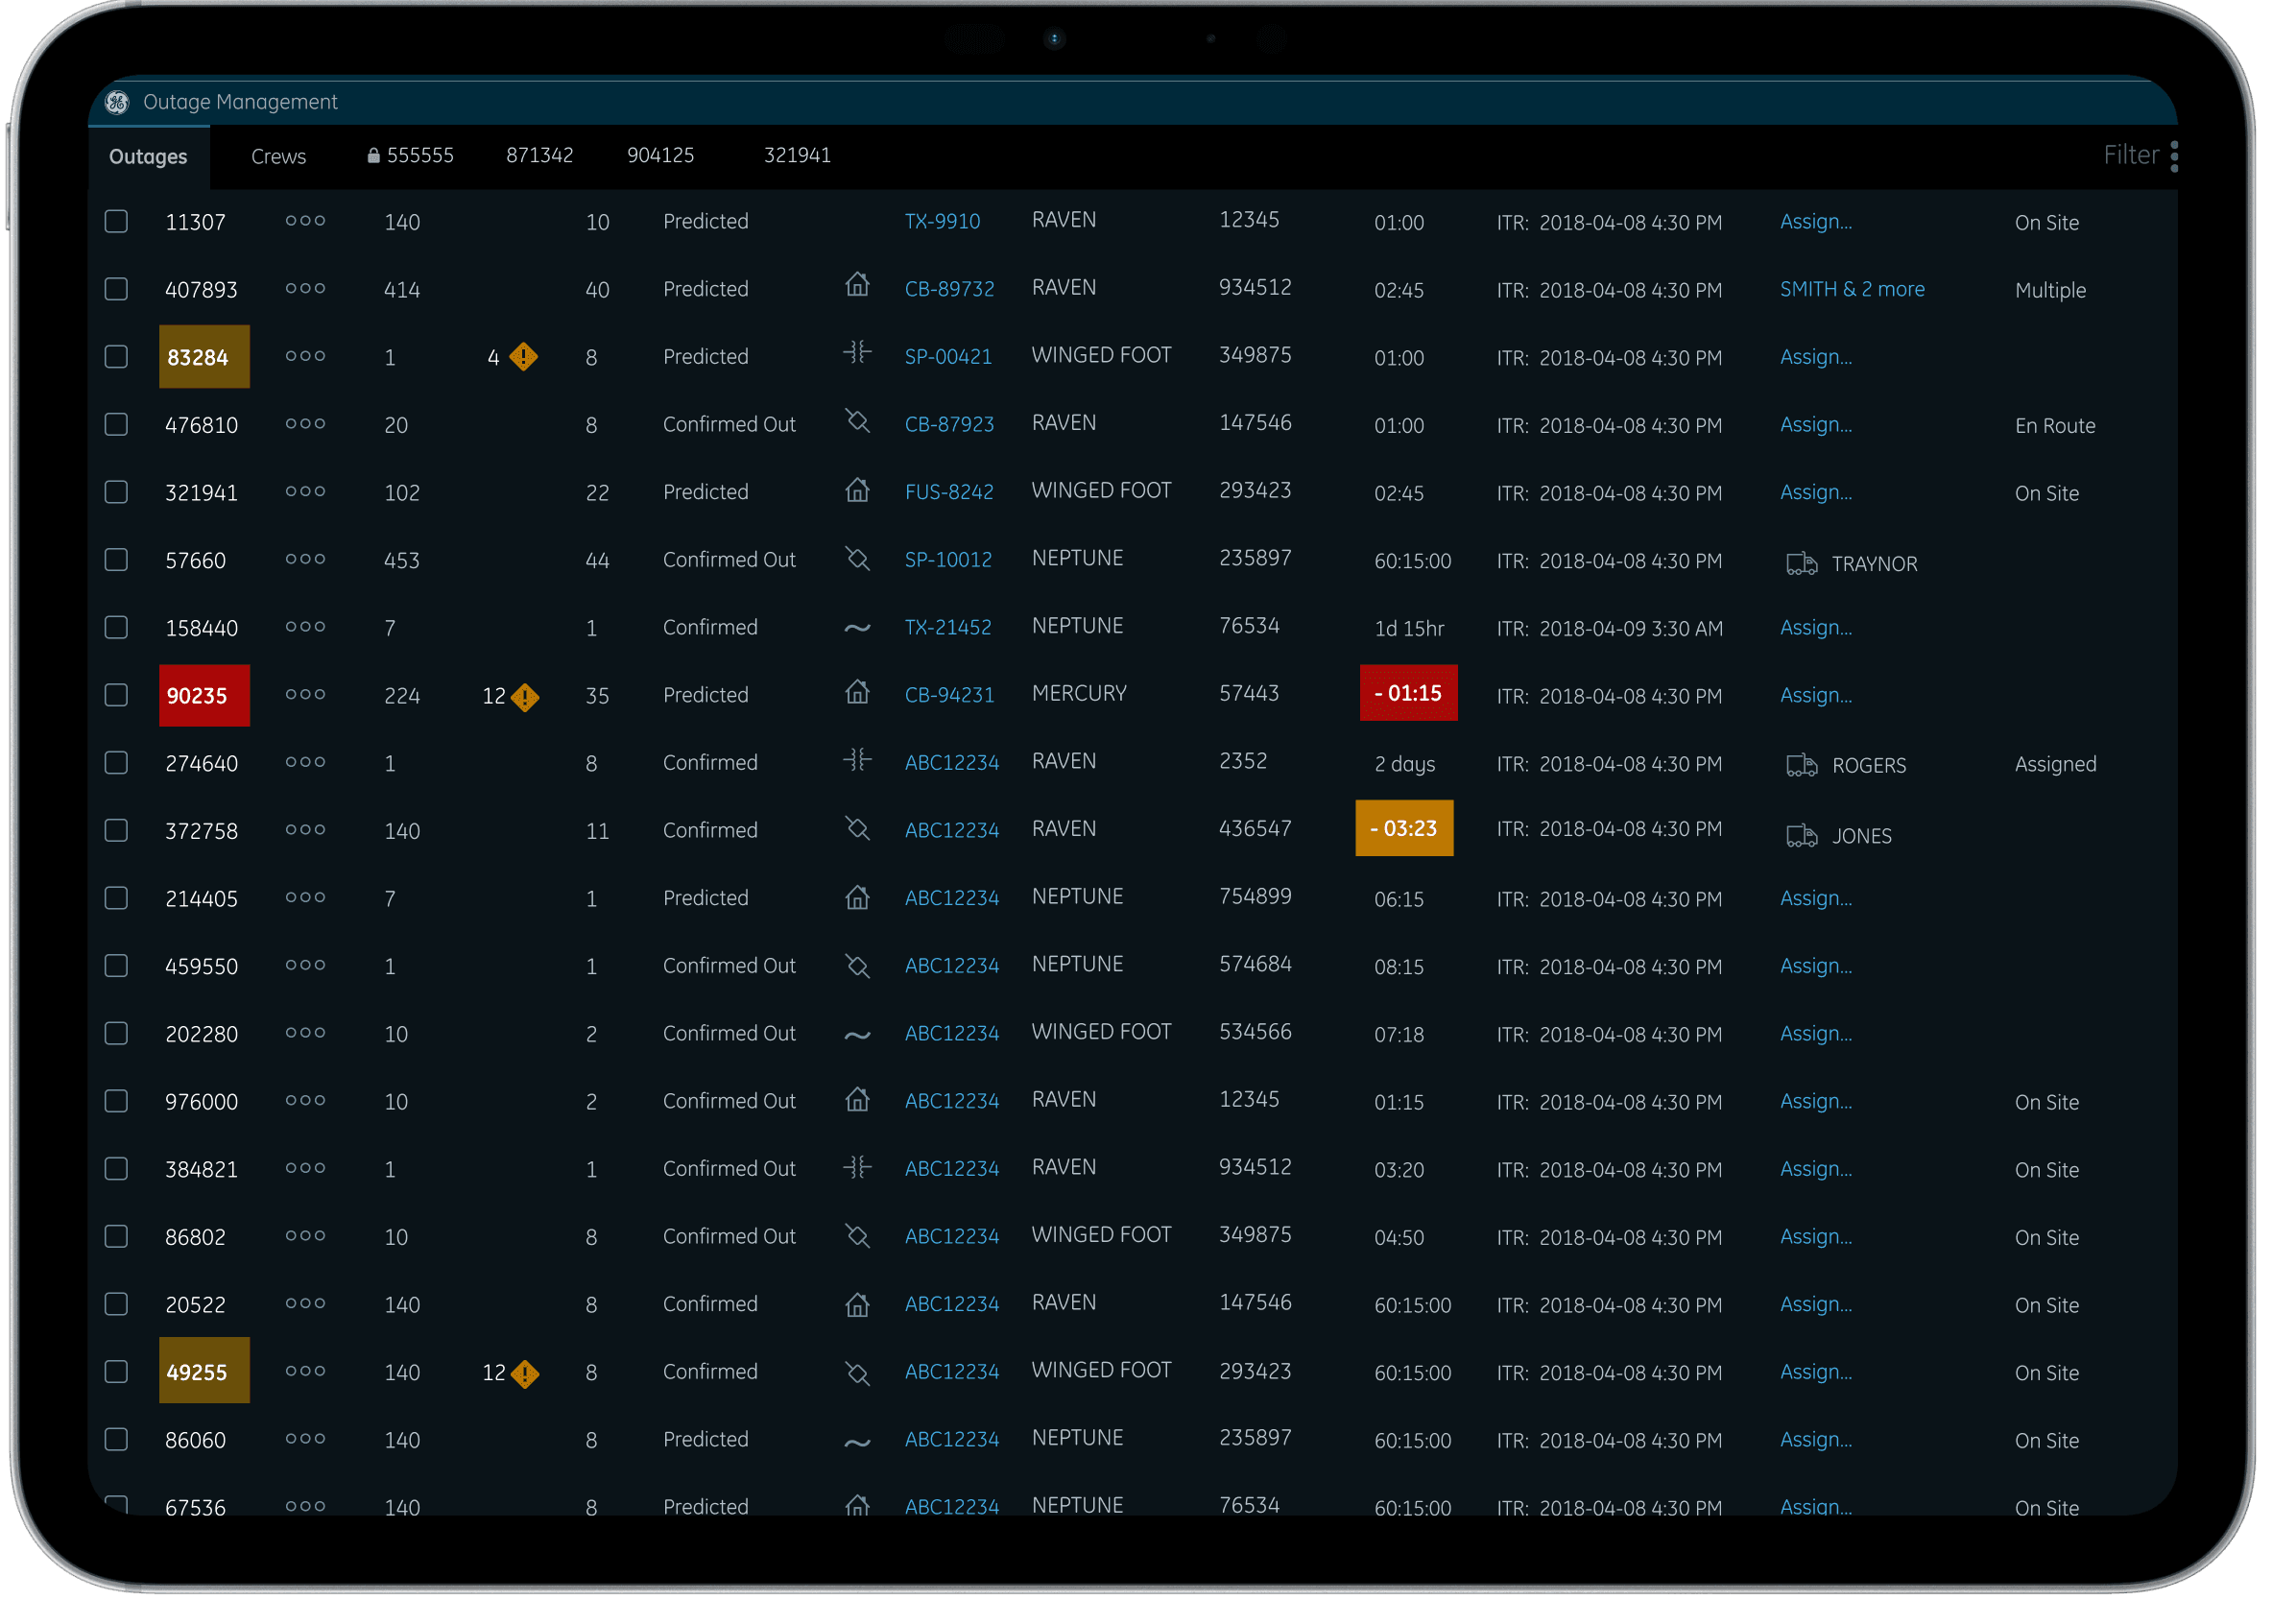Select checkbox for outage 321941
The height and width of the screenshot is (1624, 2272).
pos(116,492)
